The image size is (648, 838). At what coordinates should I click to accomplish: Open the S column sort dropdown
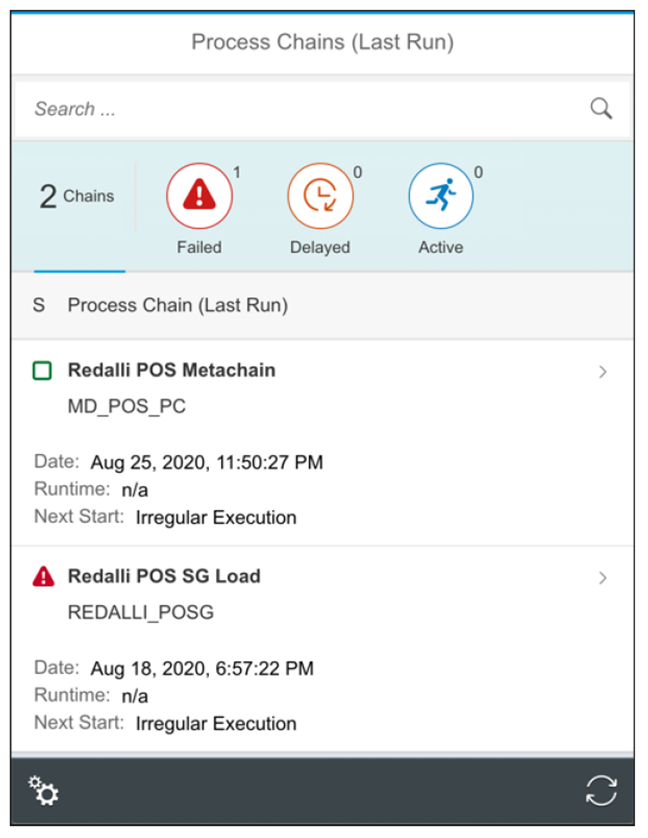41,305
